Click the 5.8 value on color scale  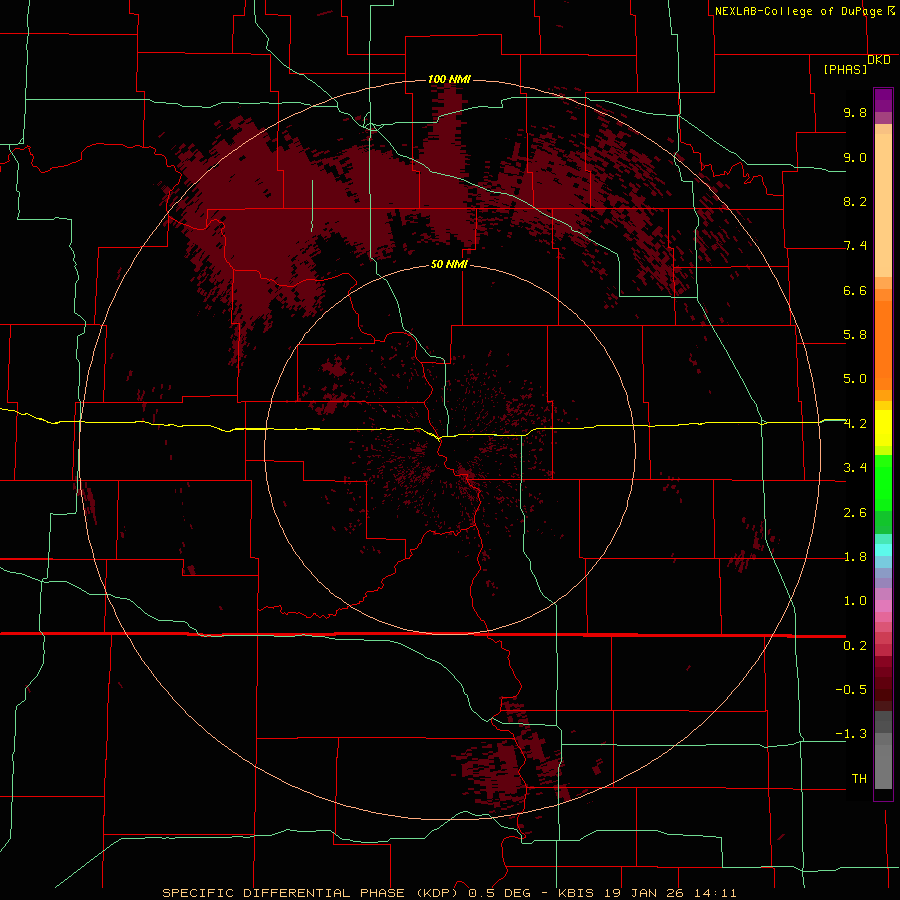pyautogui.click(x=855, y=335)
